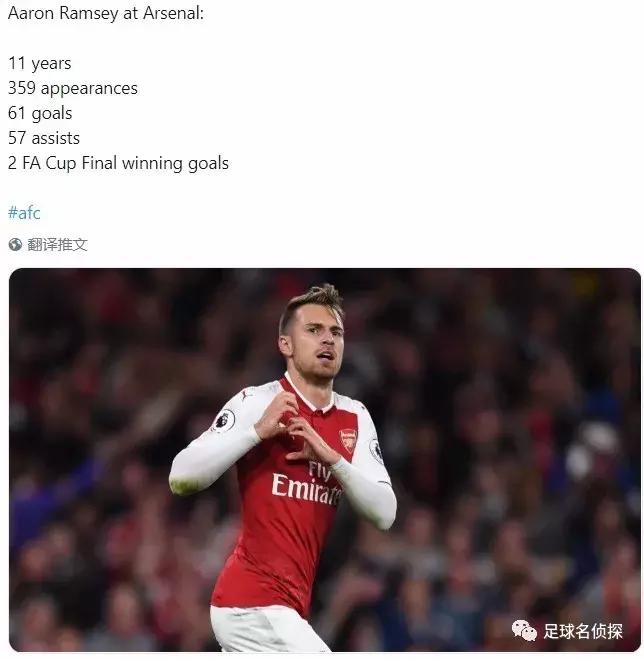Click the Premier League badge on the left-hand sleeve
This screenshot has height=660, width=644.
tap(223, 420)
